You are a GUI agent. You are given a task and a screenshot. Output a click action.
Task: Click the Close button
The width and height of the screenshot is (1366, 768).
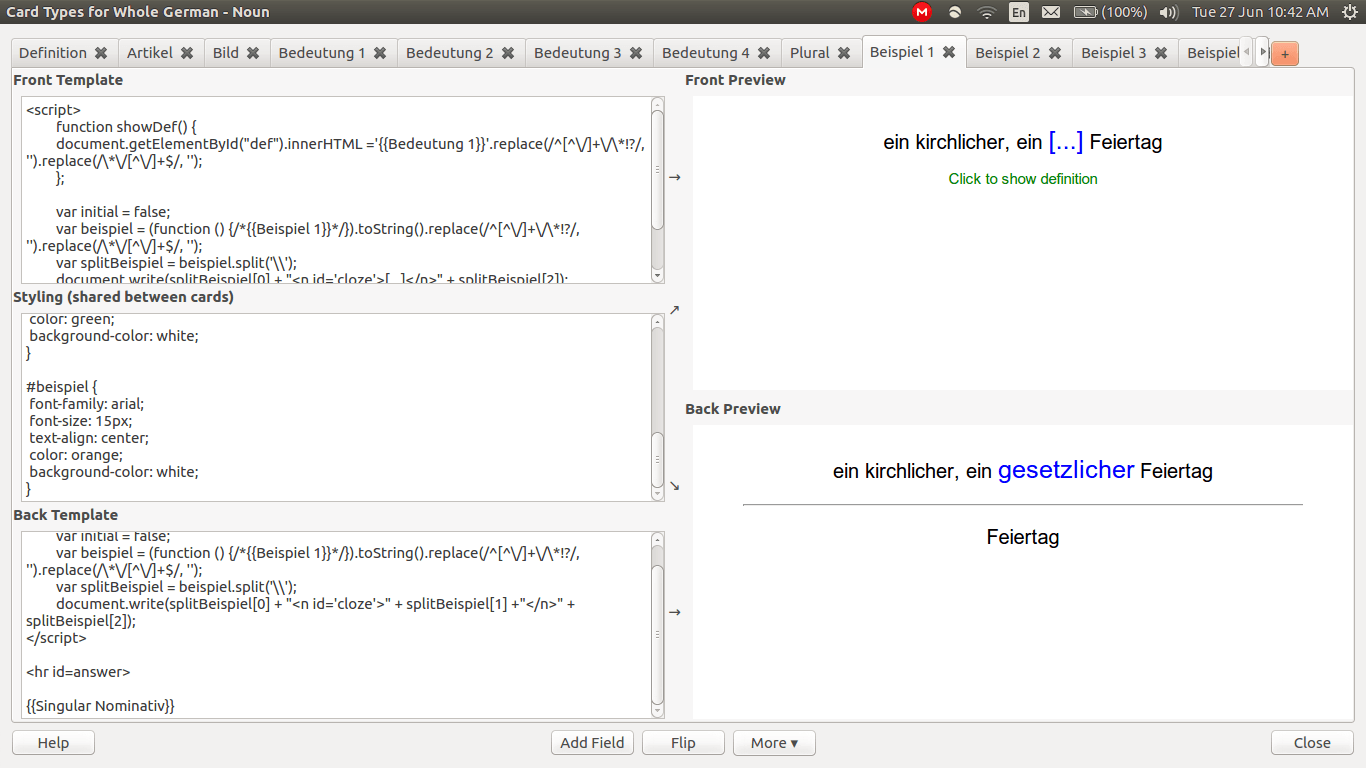[x=1312, y=743]
